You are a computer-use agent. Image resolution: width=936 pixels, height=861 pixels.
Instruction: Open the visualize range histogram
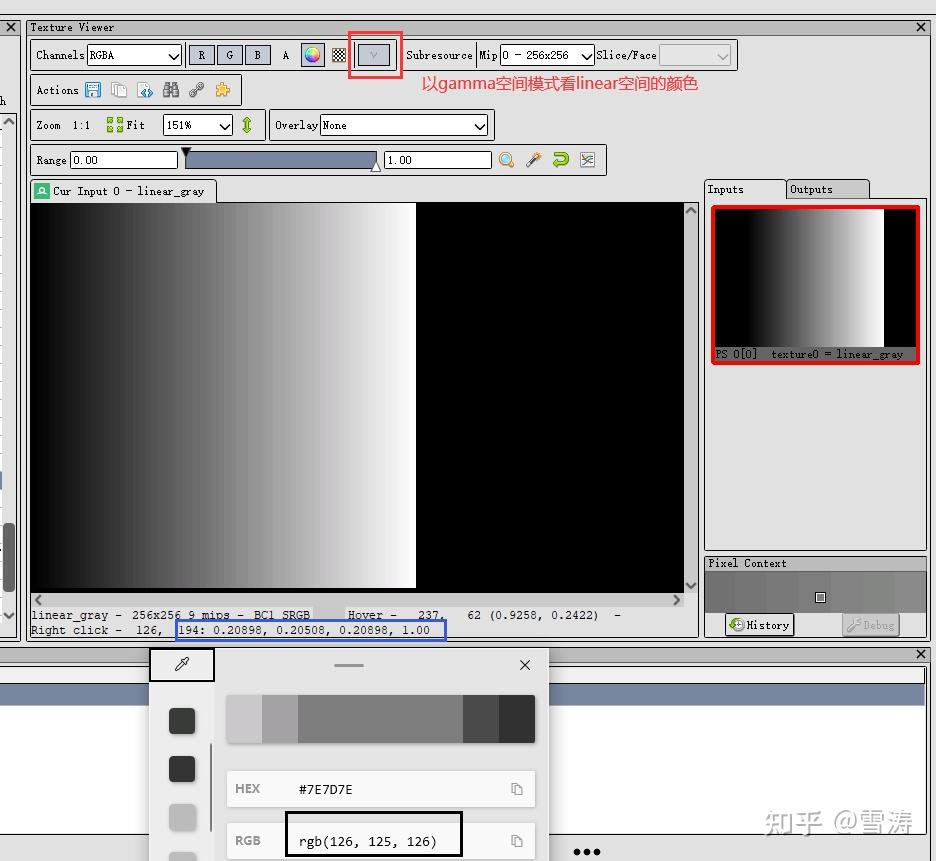[x=588, y=160]
